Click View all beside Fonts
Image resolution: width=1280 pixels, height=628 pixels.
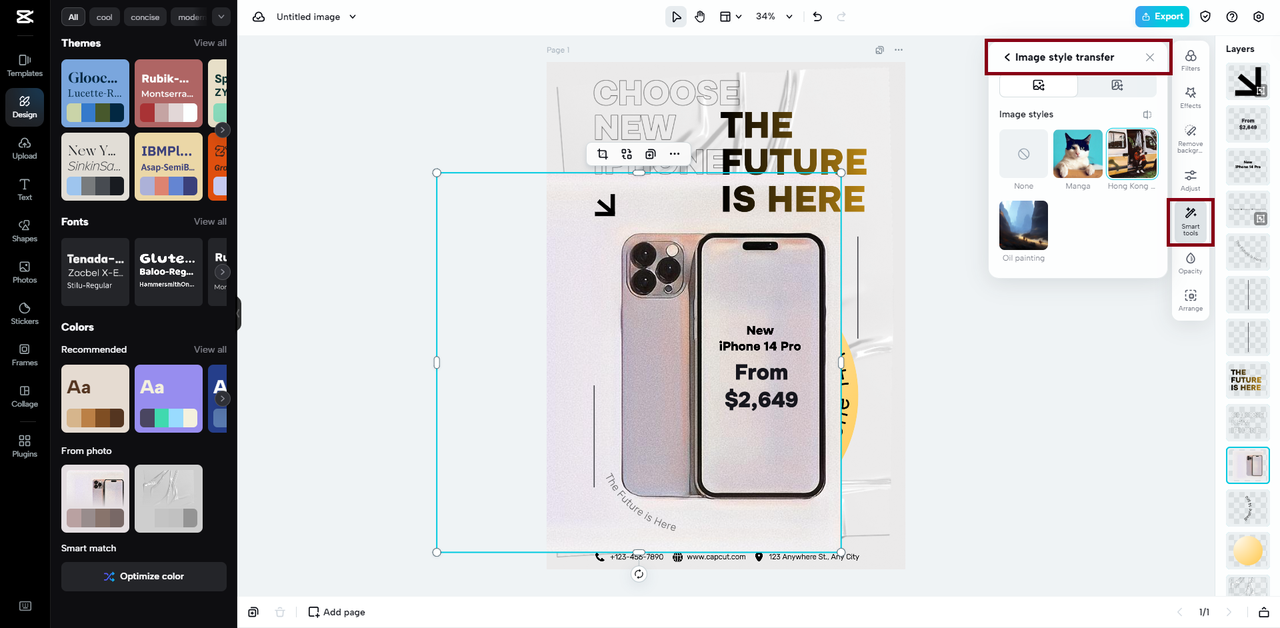coord(210,221)
